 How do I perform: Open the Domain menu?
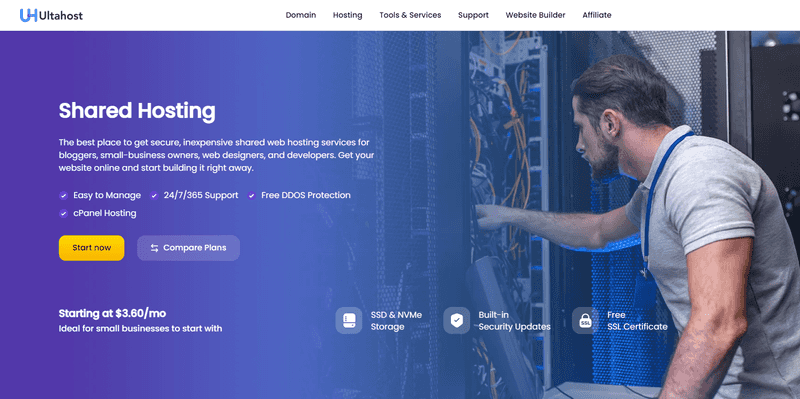pos(301,15)
